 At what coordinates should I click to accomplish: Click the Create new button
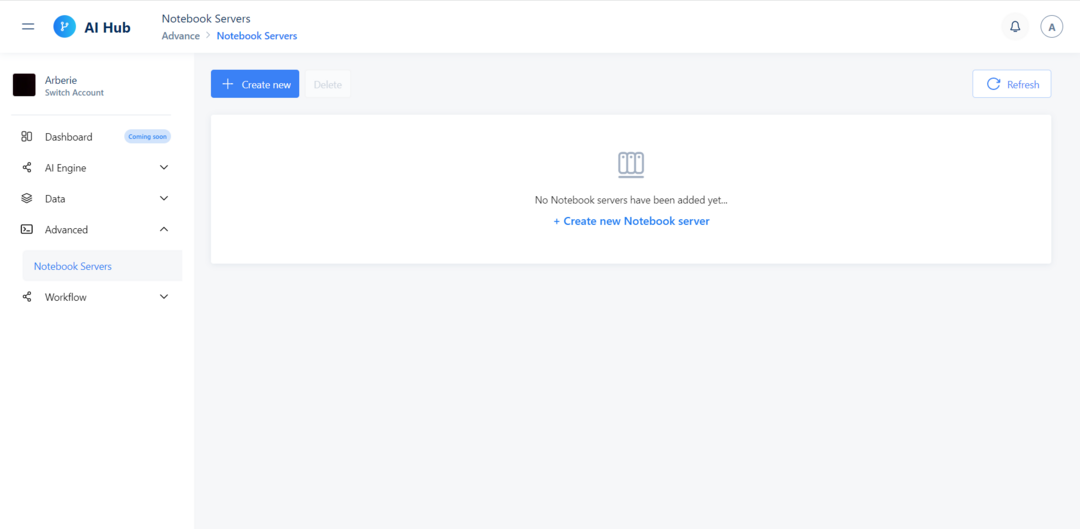point(255,84)
